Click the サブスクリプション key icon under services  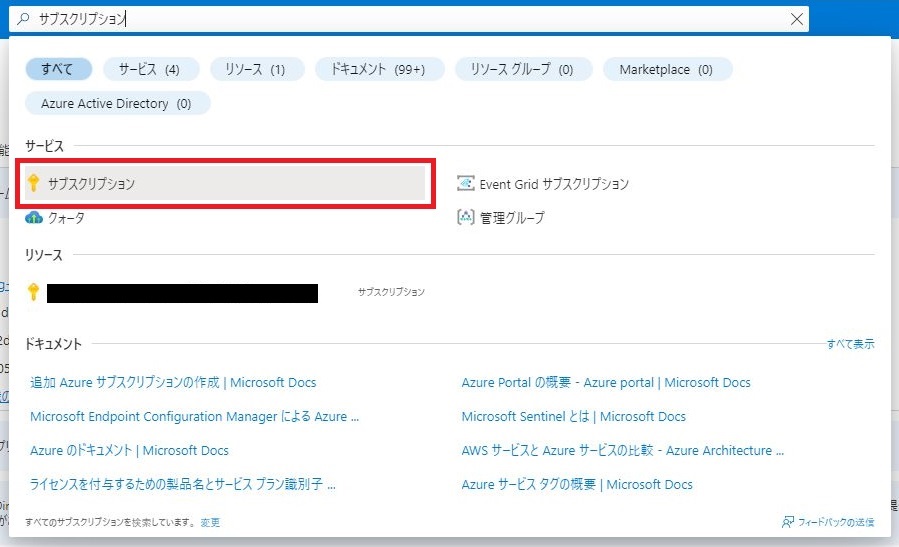33,183
